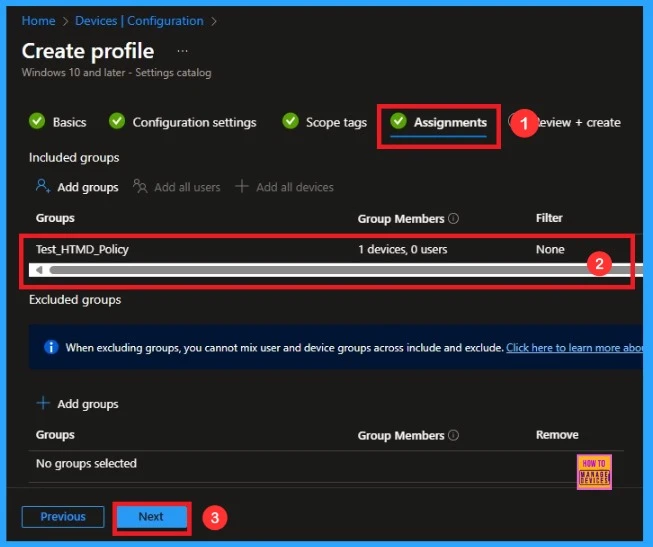This screenshot has height=547, width=653.
Task: Open the 'Click here to learn more' link
Action: tap(573, 348)
